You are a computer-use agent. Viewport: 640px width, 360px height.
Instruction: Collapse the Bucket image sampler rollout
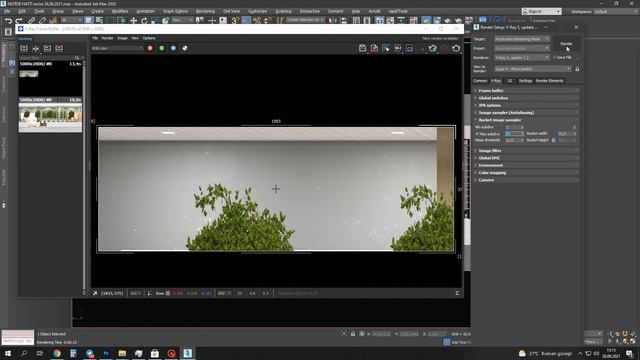coord(526,120)
